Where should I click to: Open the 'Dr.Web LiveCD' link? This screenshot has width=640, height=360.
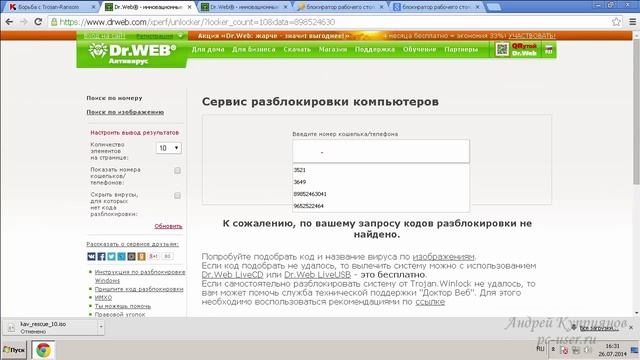(x=232, y=275)
